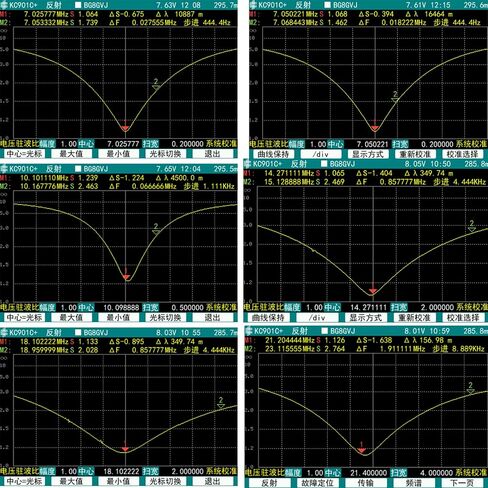Switch to 反射 mode in the 21.400000 panel
This screenshot has width=488, height=488.
pos(269,483)
